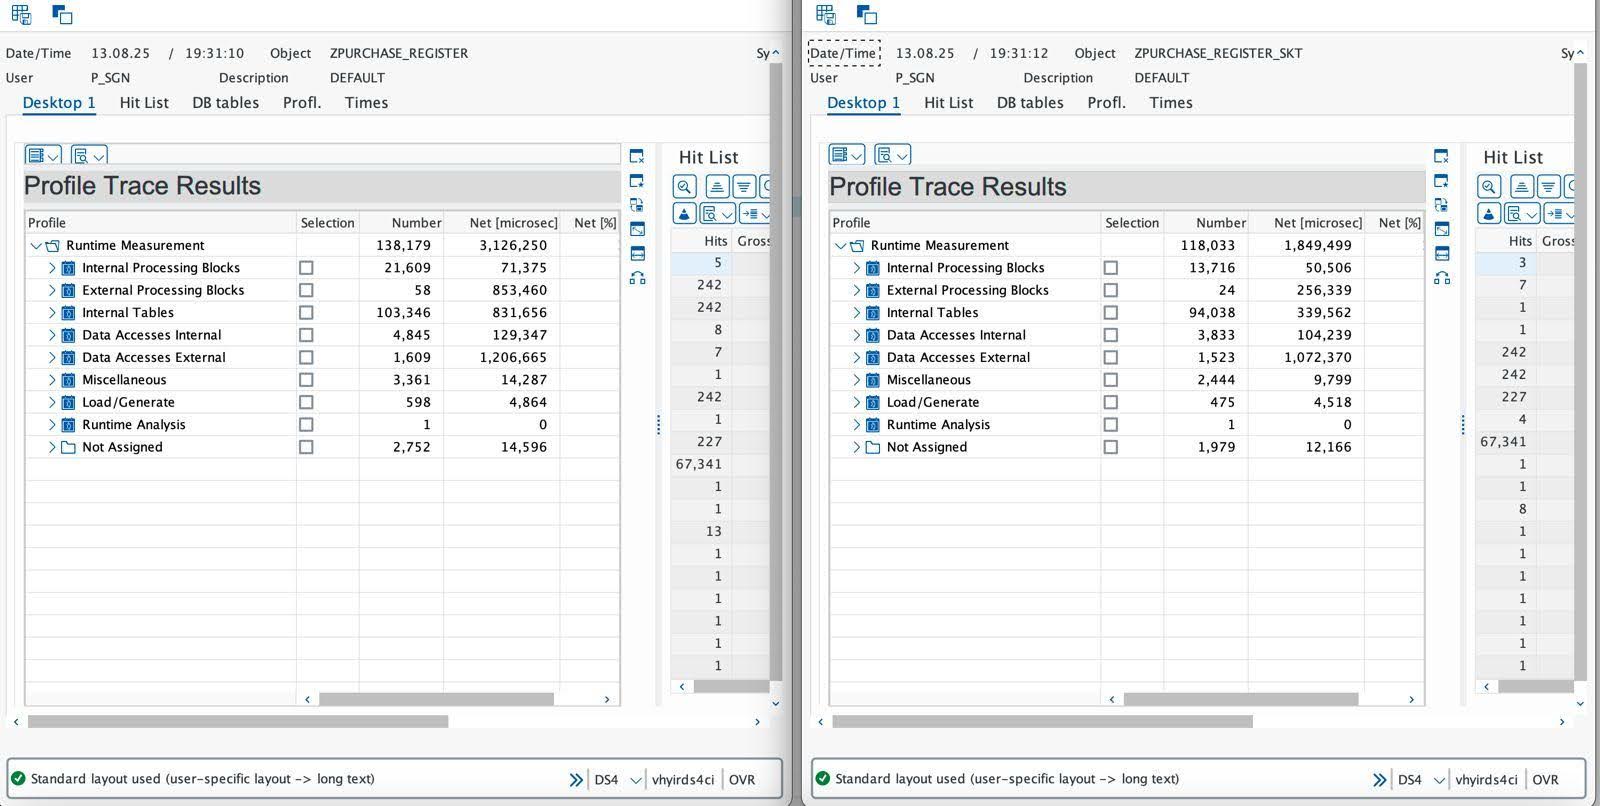This screenshot has height=806, width=1600.
Task: Click the double-arrow expand button in the right status bar
Action: (x=1380, y=780)
